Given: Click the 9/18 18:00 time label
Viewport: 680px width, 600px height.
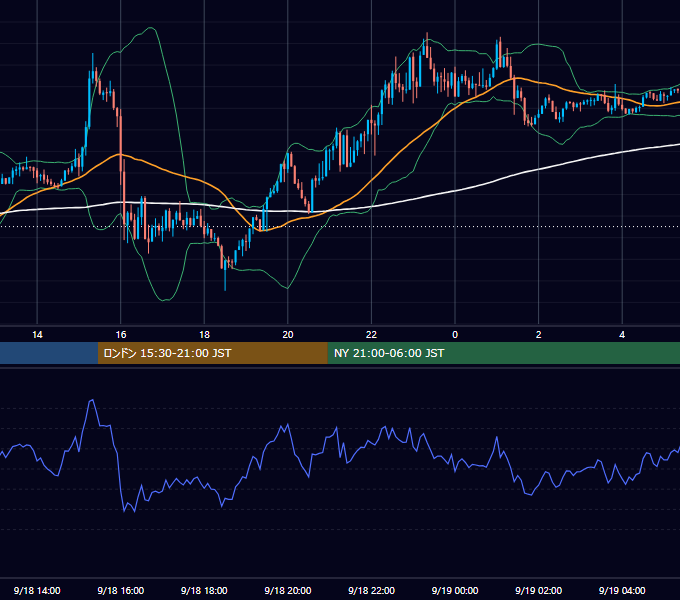Looking at the screenshot, I should pyautogui.click(x=204, y=590).
